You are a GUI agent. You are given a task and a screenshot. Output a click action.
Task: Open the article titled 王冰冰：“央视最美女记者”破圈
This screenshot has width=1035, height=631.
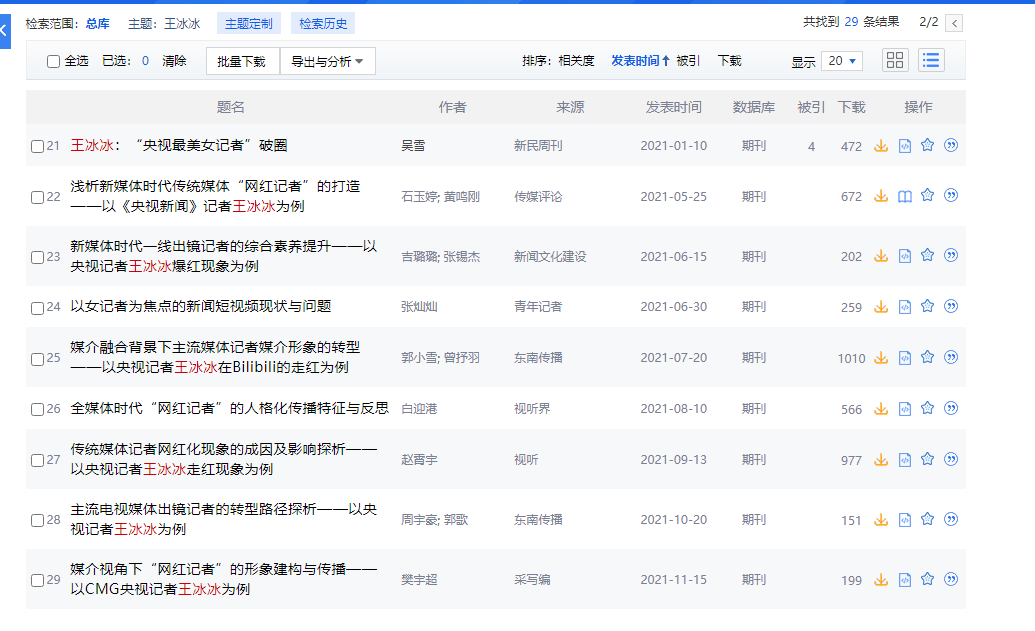[179, 145]
